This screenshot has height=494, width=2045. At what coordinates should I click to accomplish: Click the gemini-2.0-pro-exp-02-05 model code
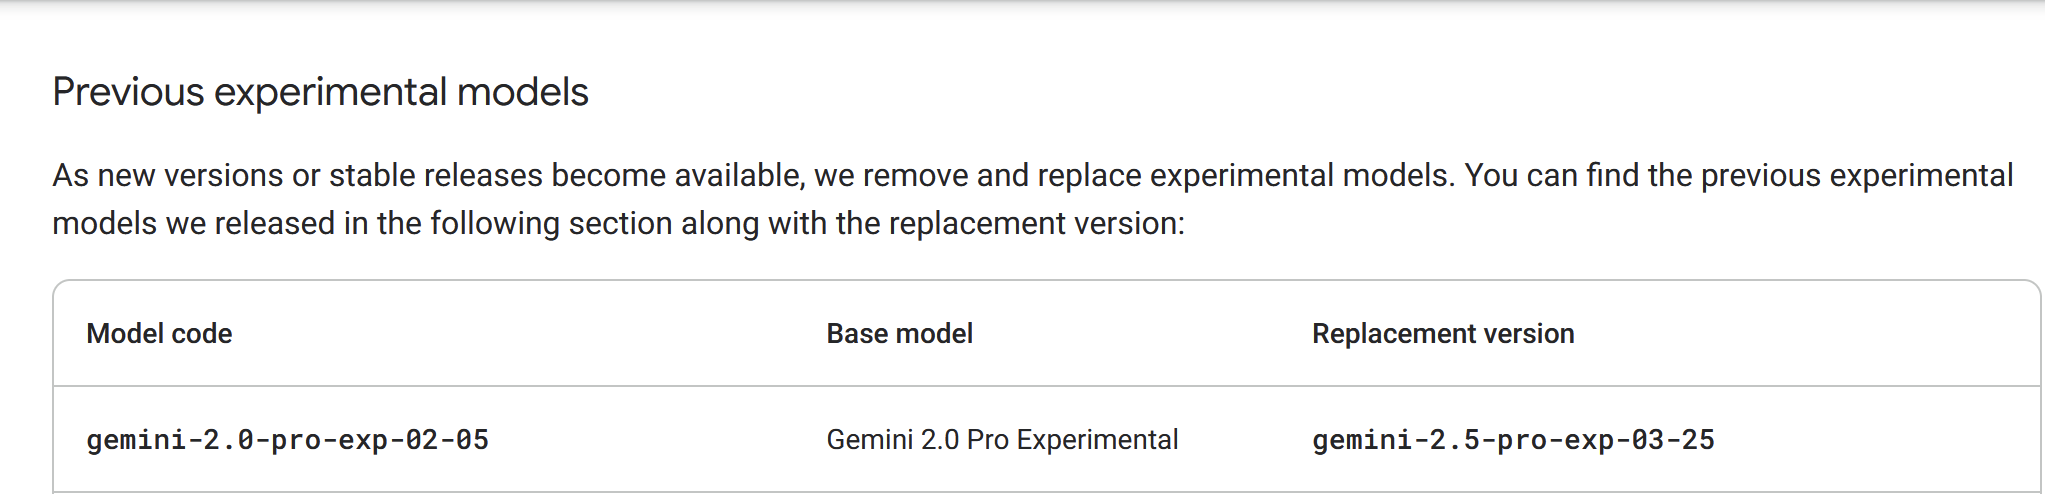click(287, 440)
